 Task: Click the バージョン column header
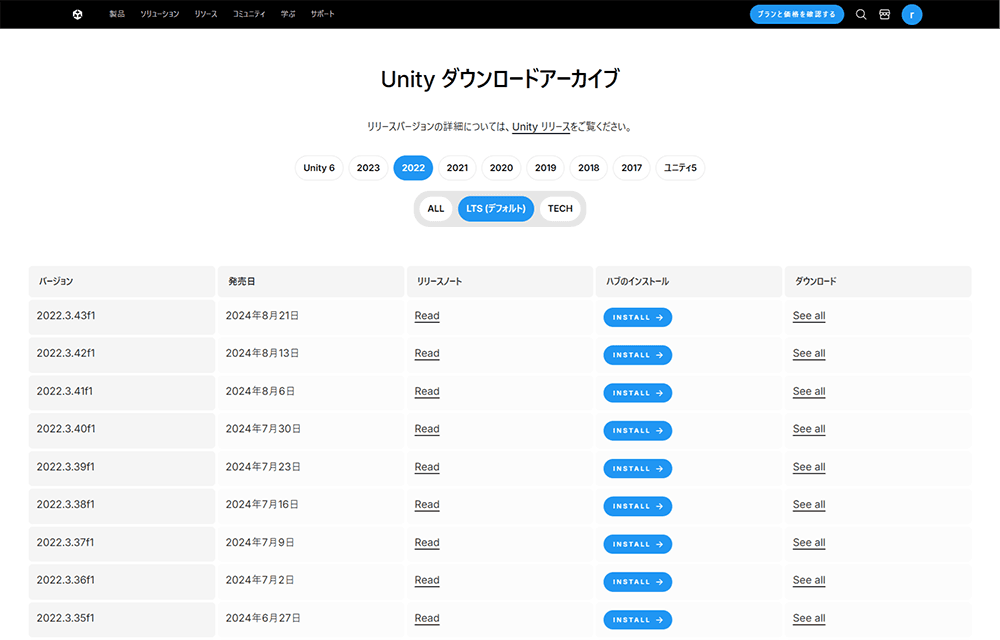coord(122,281)
